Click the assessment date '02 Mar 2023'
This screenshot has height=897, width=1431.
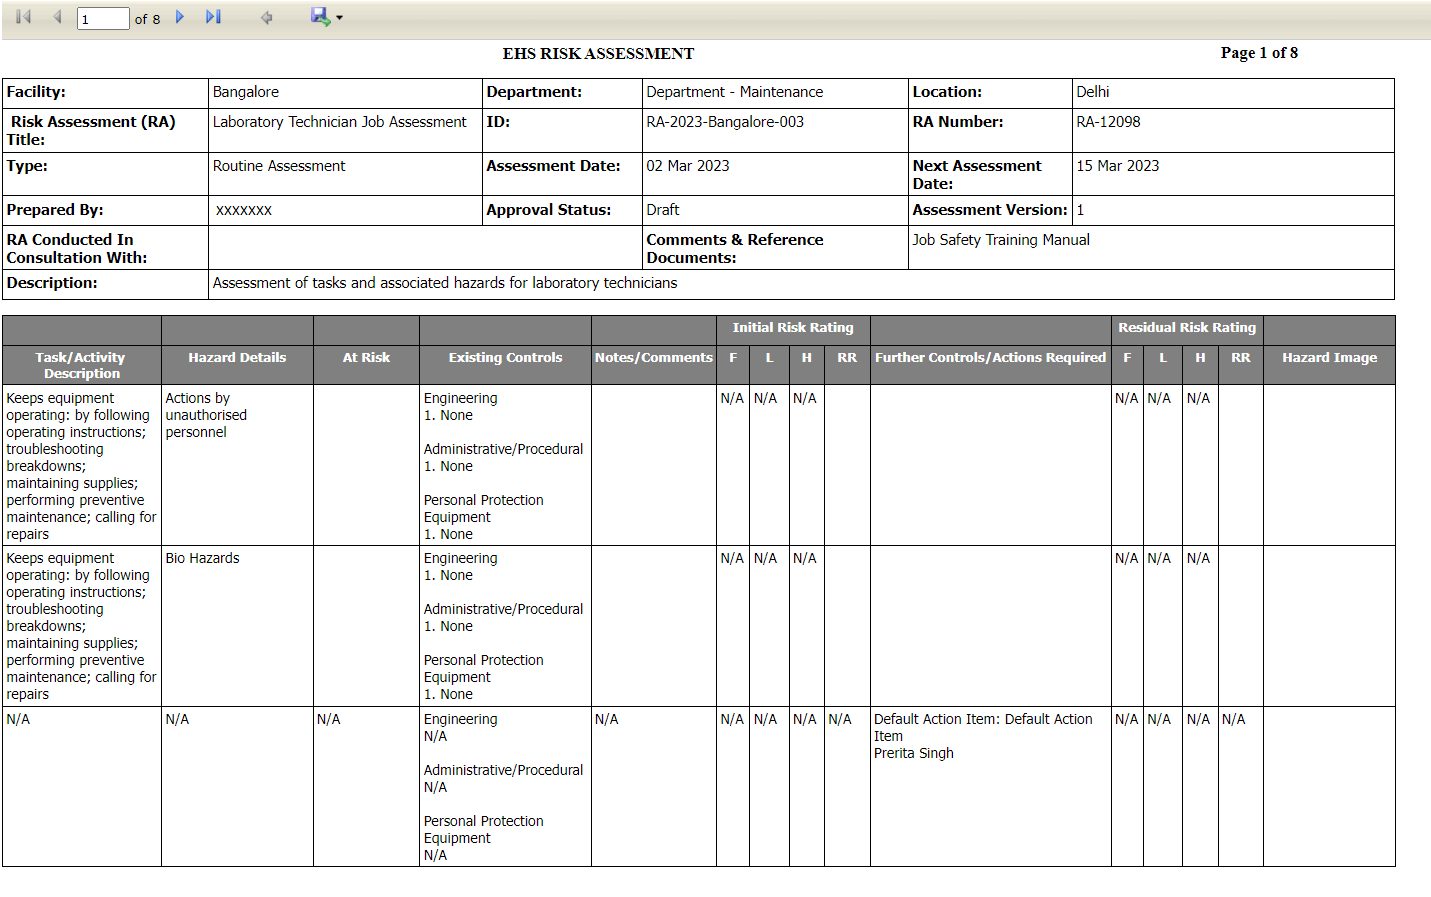688,166
